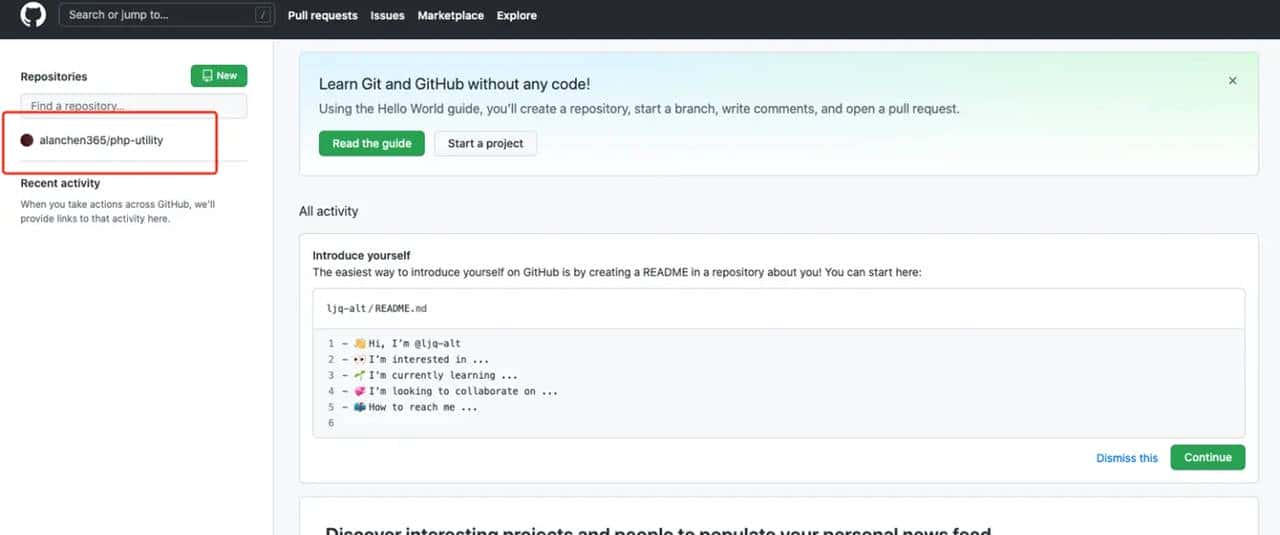Open Marketplace from the header
This screenshot has width=1280, height=535.
tap(450, 16)
